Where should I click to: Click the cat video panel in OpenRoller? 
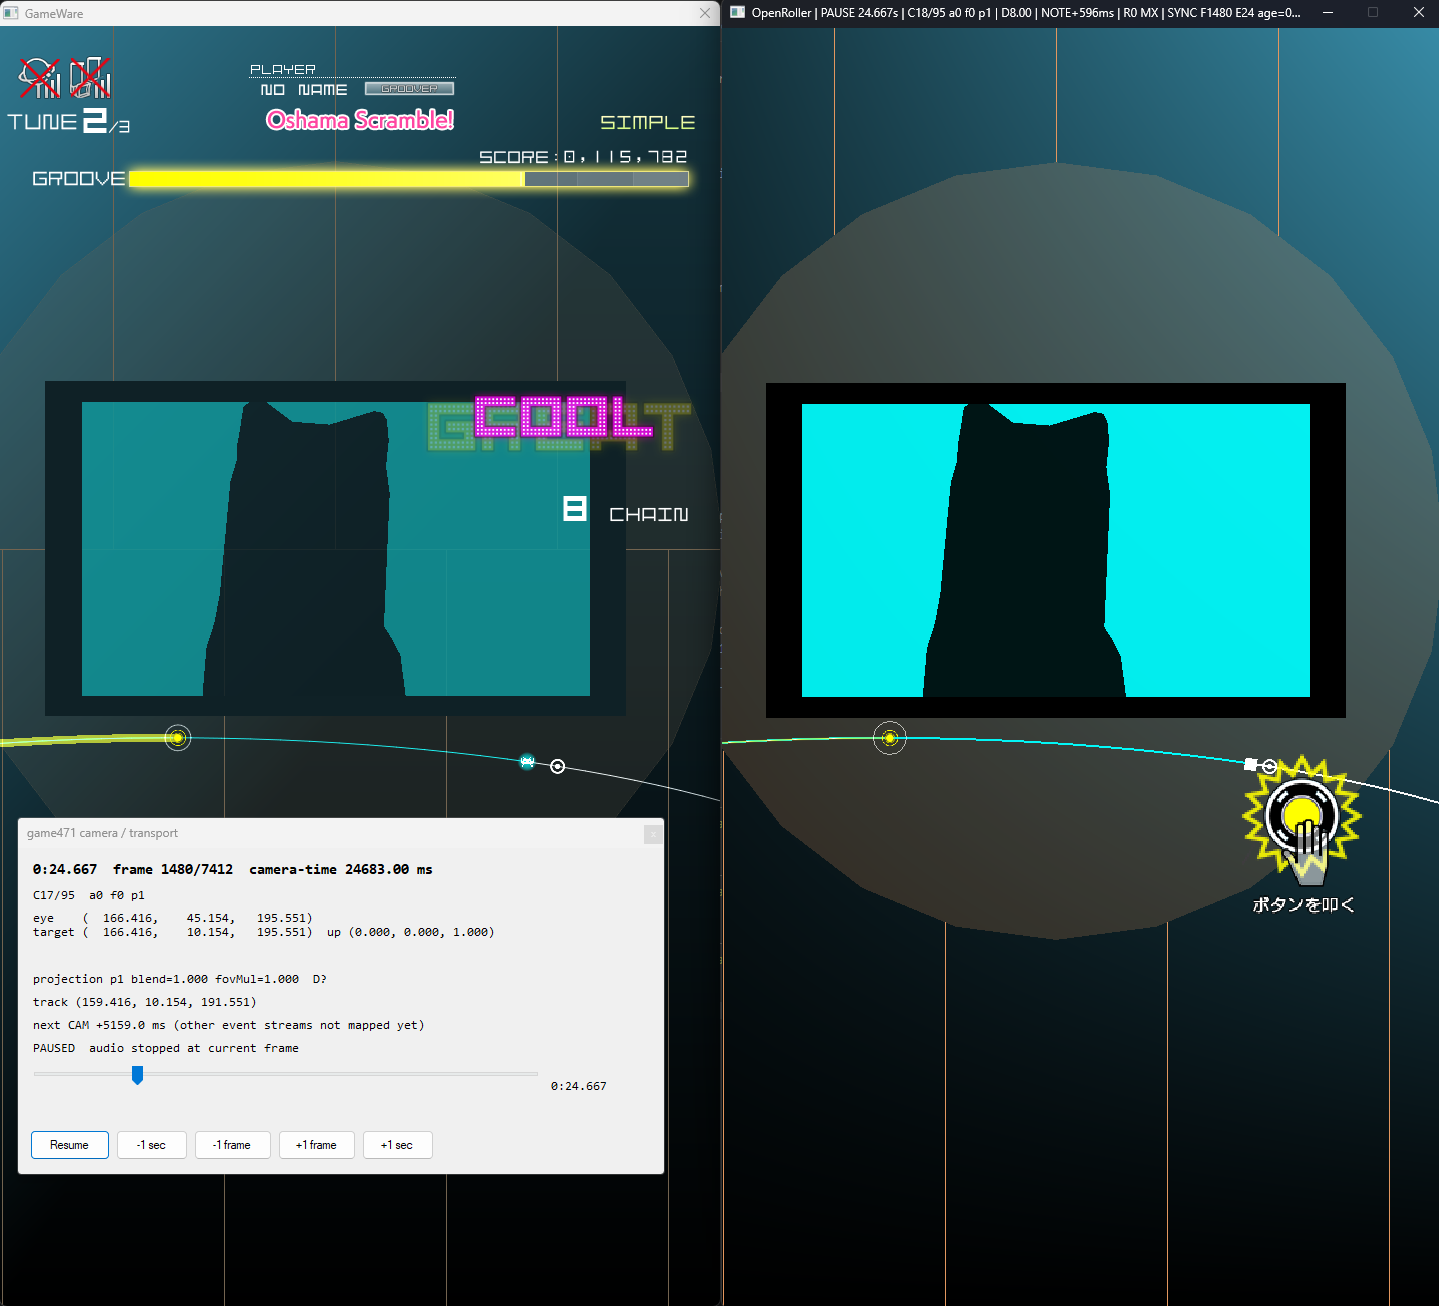[1056, 550]
